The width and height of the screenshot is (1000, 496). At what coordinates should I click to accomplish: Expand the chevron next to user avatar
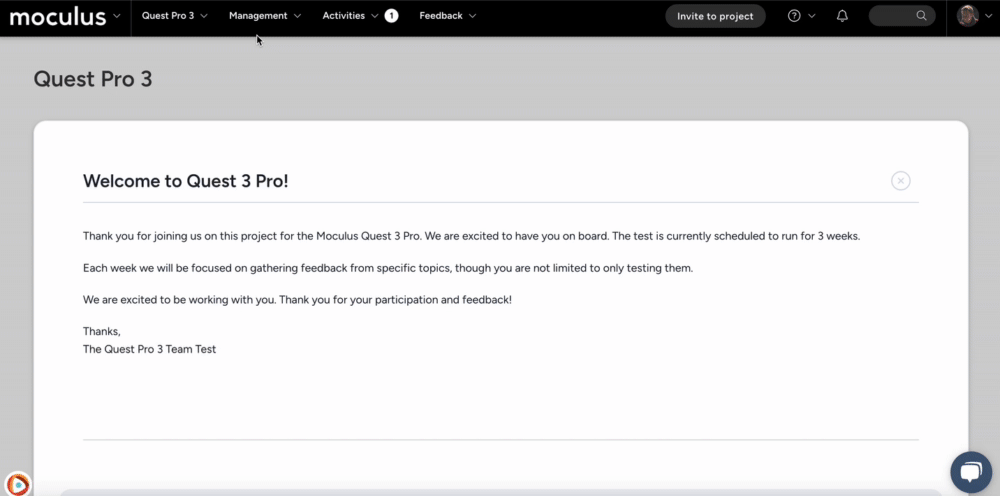coord(989,16)
